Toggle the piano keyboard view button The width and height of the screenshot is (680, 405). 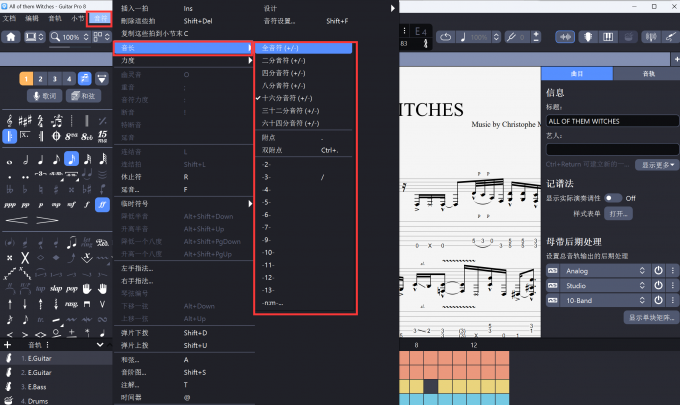[x=608, y=37]
